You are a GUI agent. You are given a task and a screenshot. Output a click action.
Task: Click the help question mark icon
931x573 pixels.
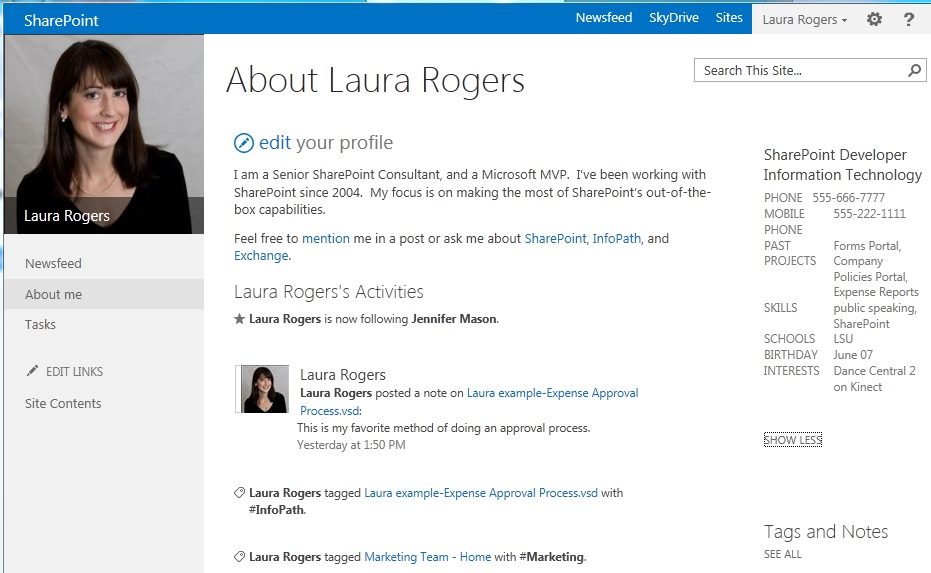coord(908,19)
